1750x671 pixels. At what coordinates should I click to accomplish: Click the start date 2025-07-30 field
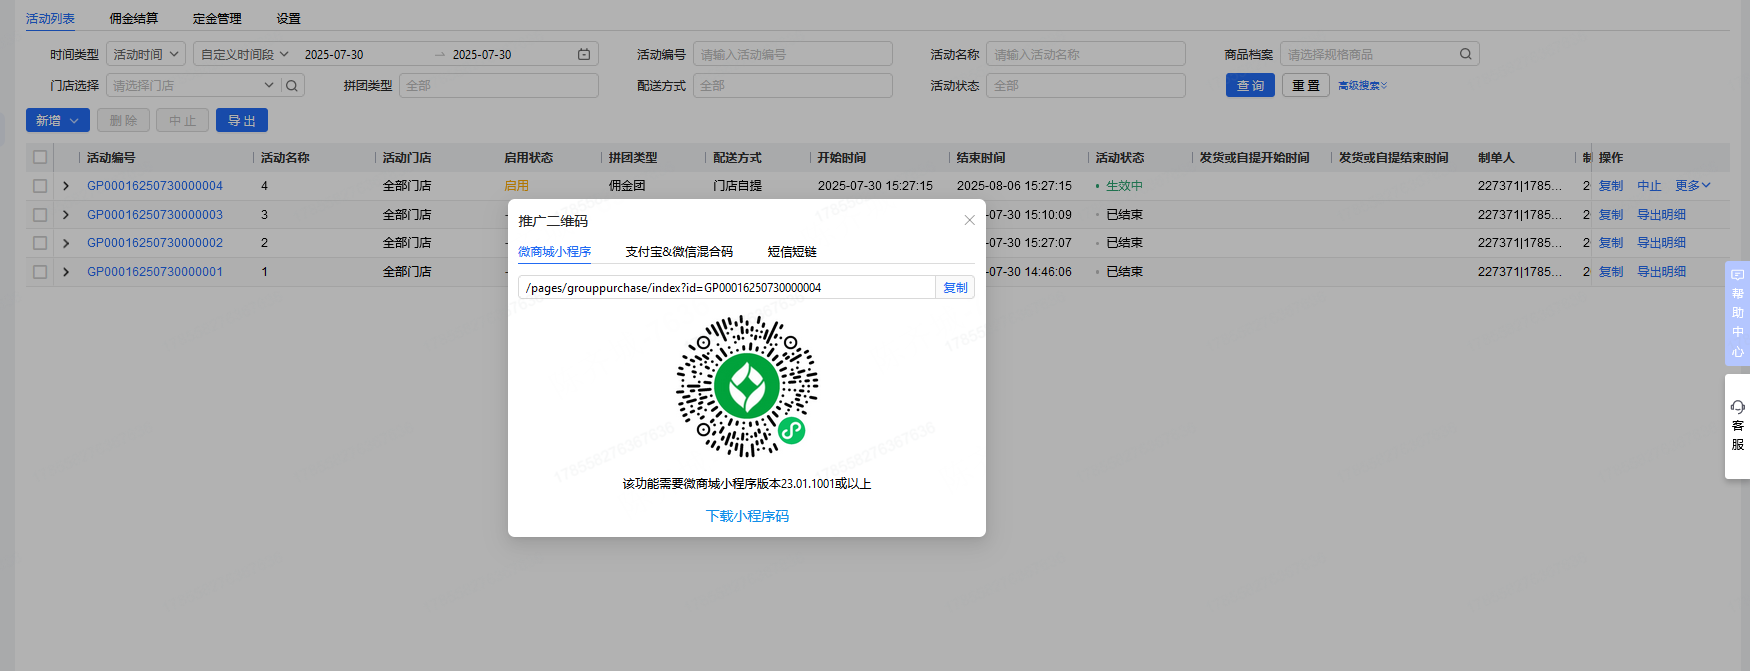[334, 54]
